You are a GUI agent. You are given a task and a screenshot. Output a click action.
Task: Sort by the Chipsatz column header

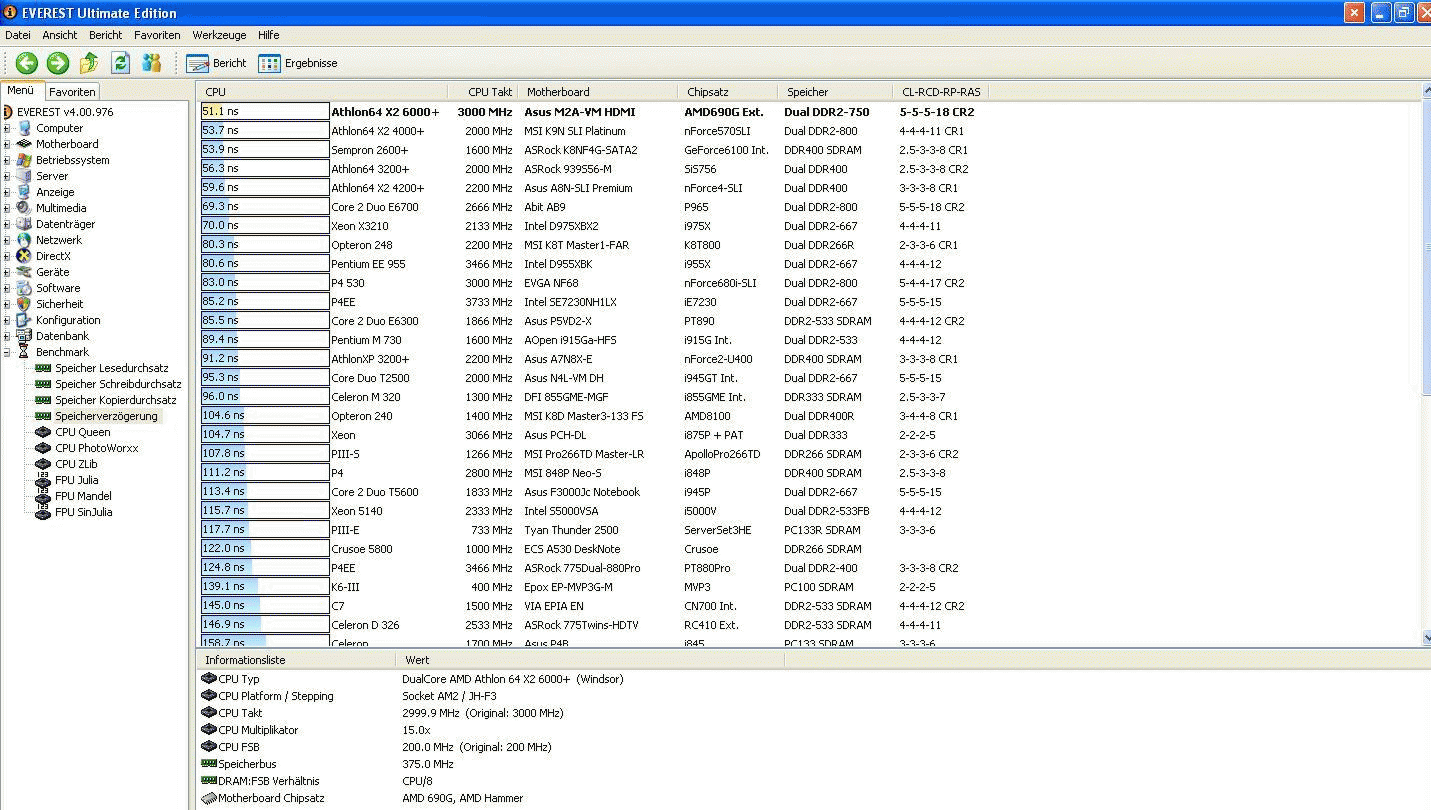point(728,92)
